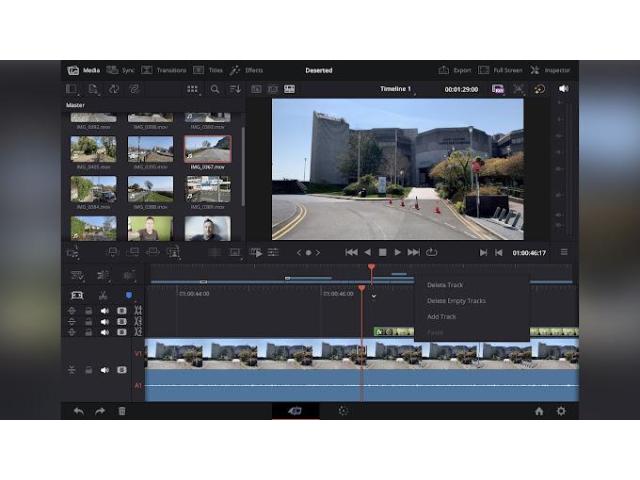Enter Full Screen viewer mode

pos(500,70)
